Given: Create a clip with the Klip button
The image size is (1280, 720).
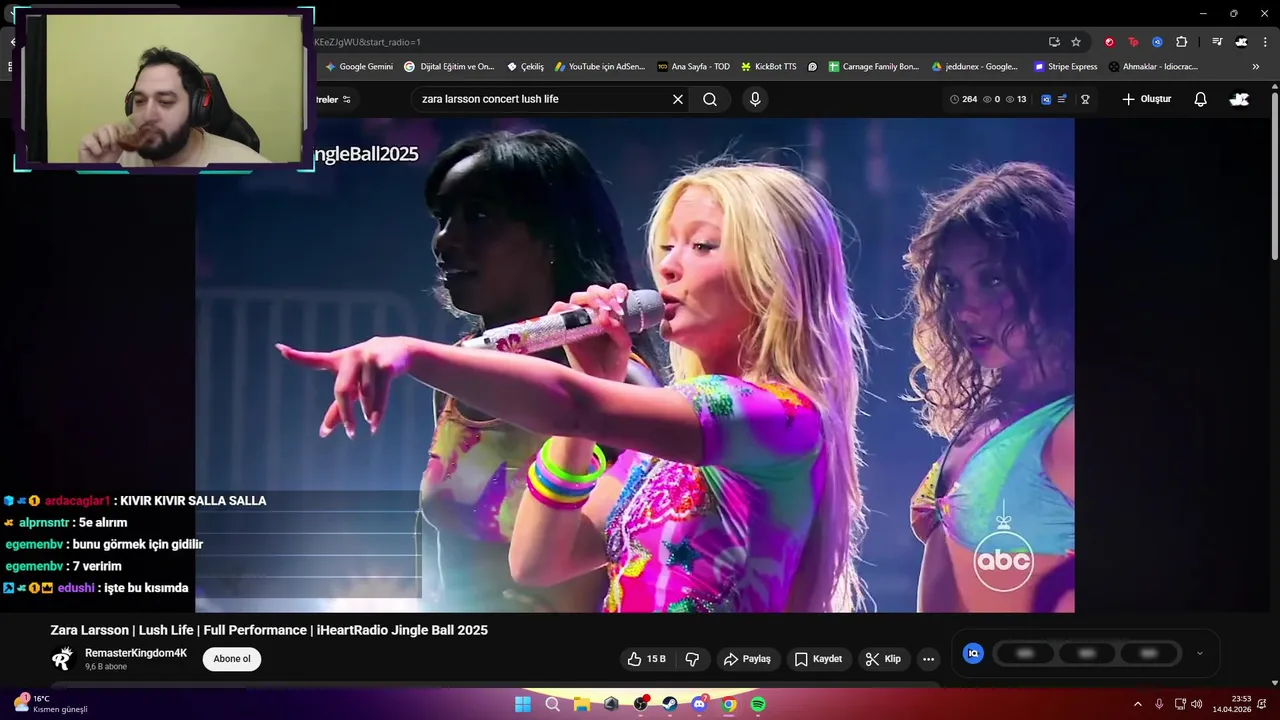Looking at the screenshot, I should coord(883,659).
